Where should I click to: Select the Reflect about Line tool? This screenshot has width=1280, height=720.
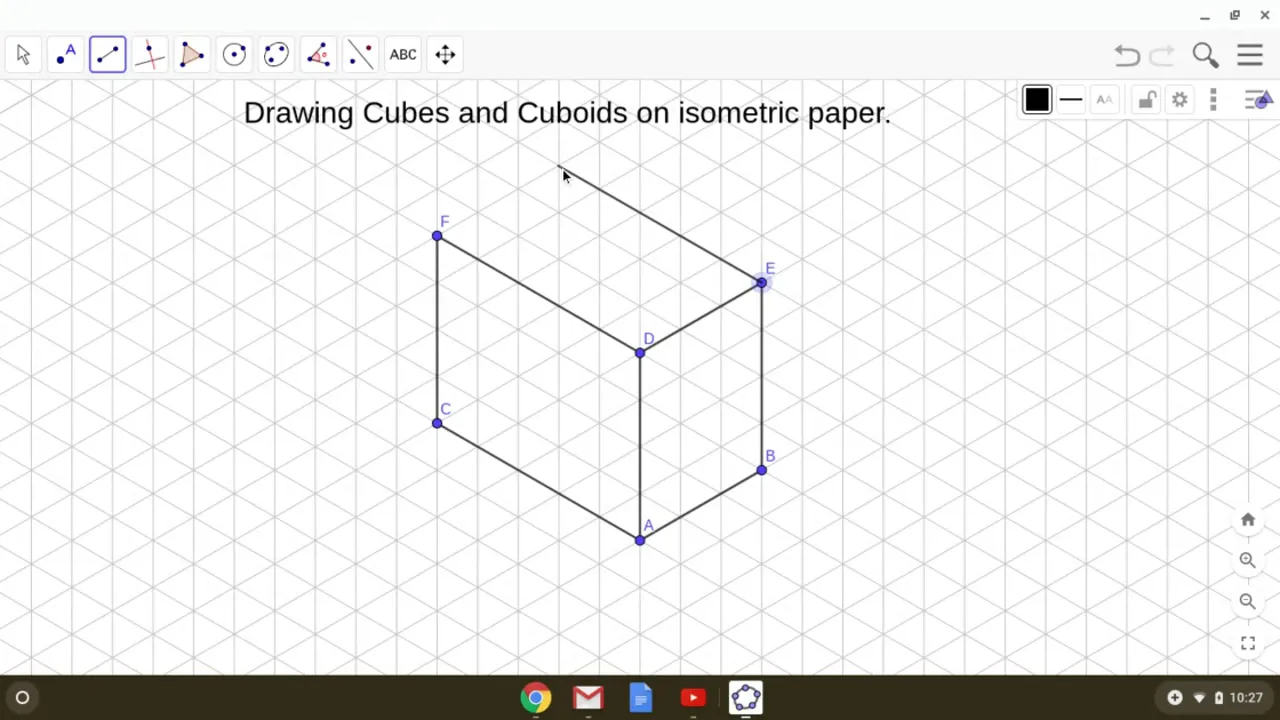(361, 55)
